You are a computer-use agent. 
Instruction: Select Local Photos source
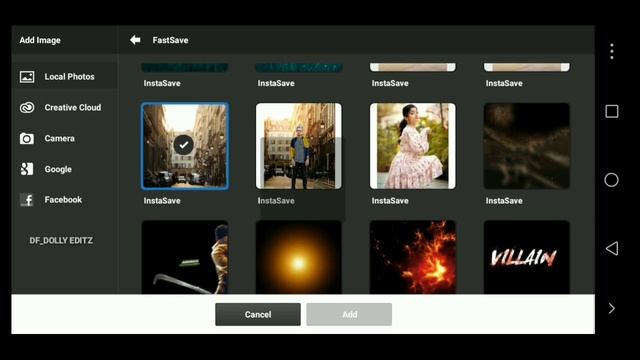point(64,77)
